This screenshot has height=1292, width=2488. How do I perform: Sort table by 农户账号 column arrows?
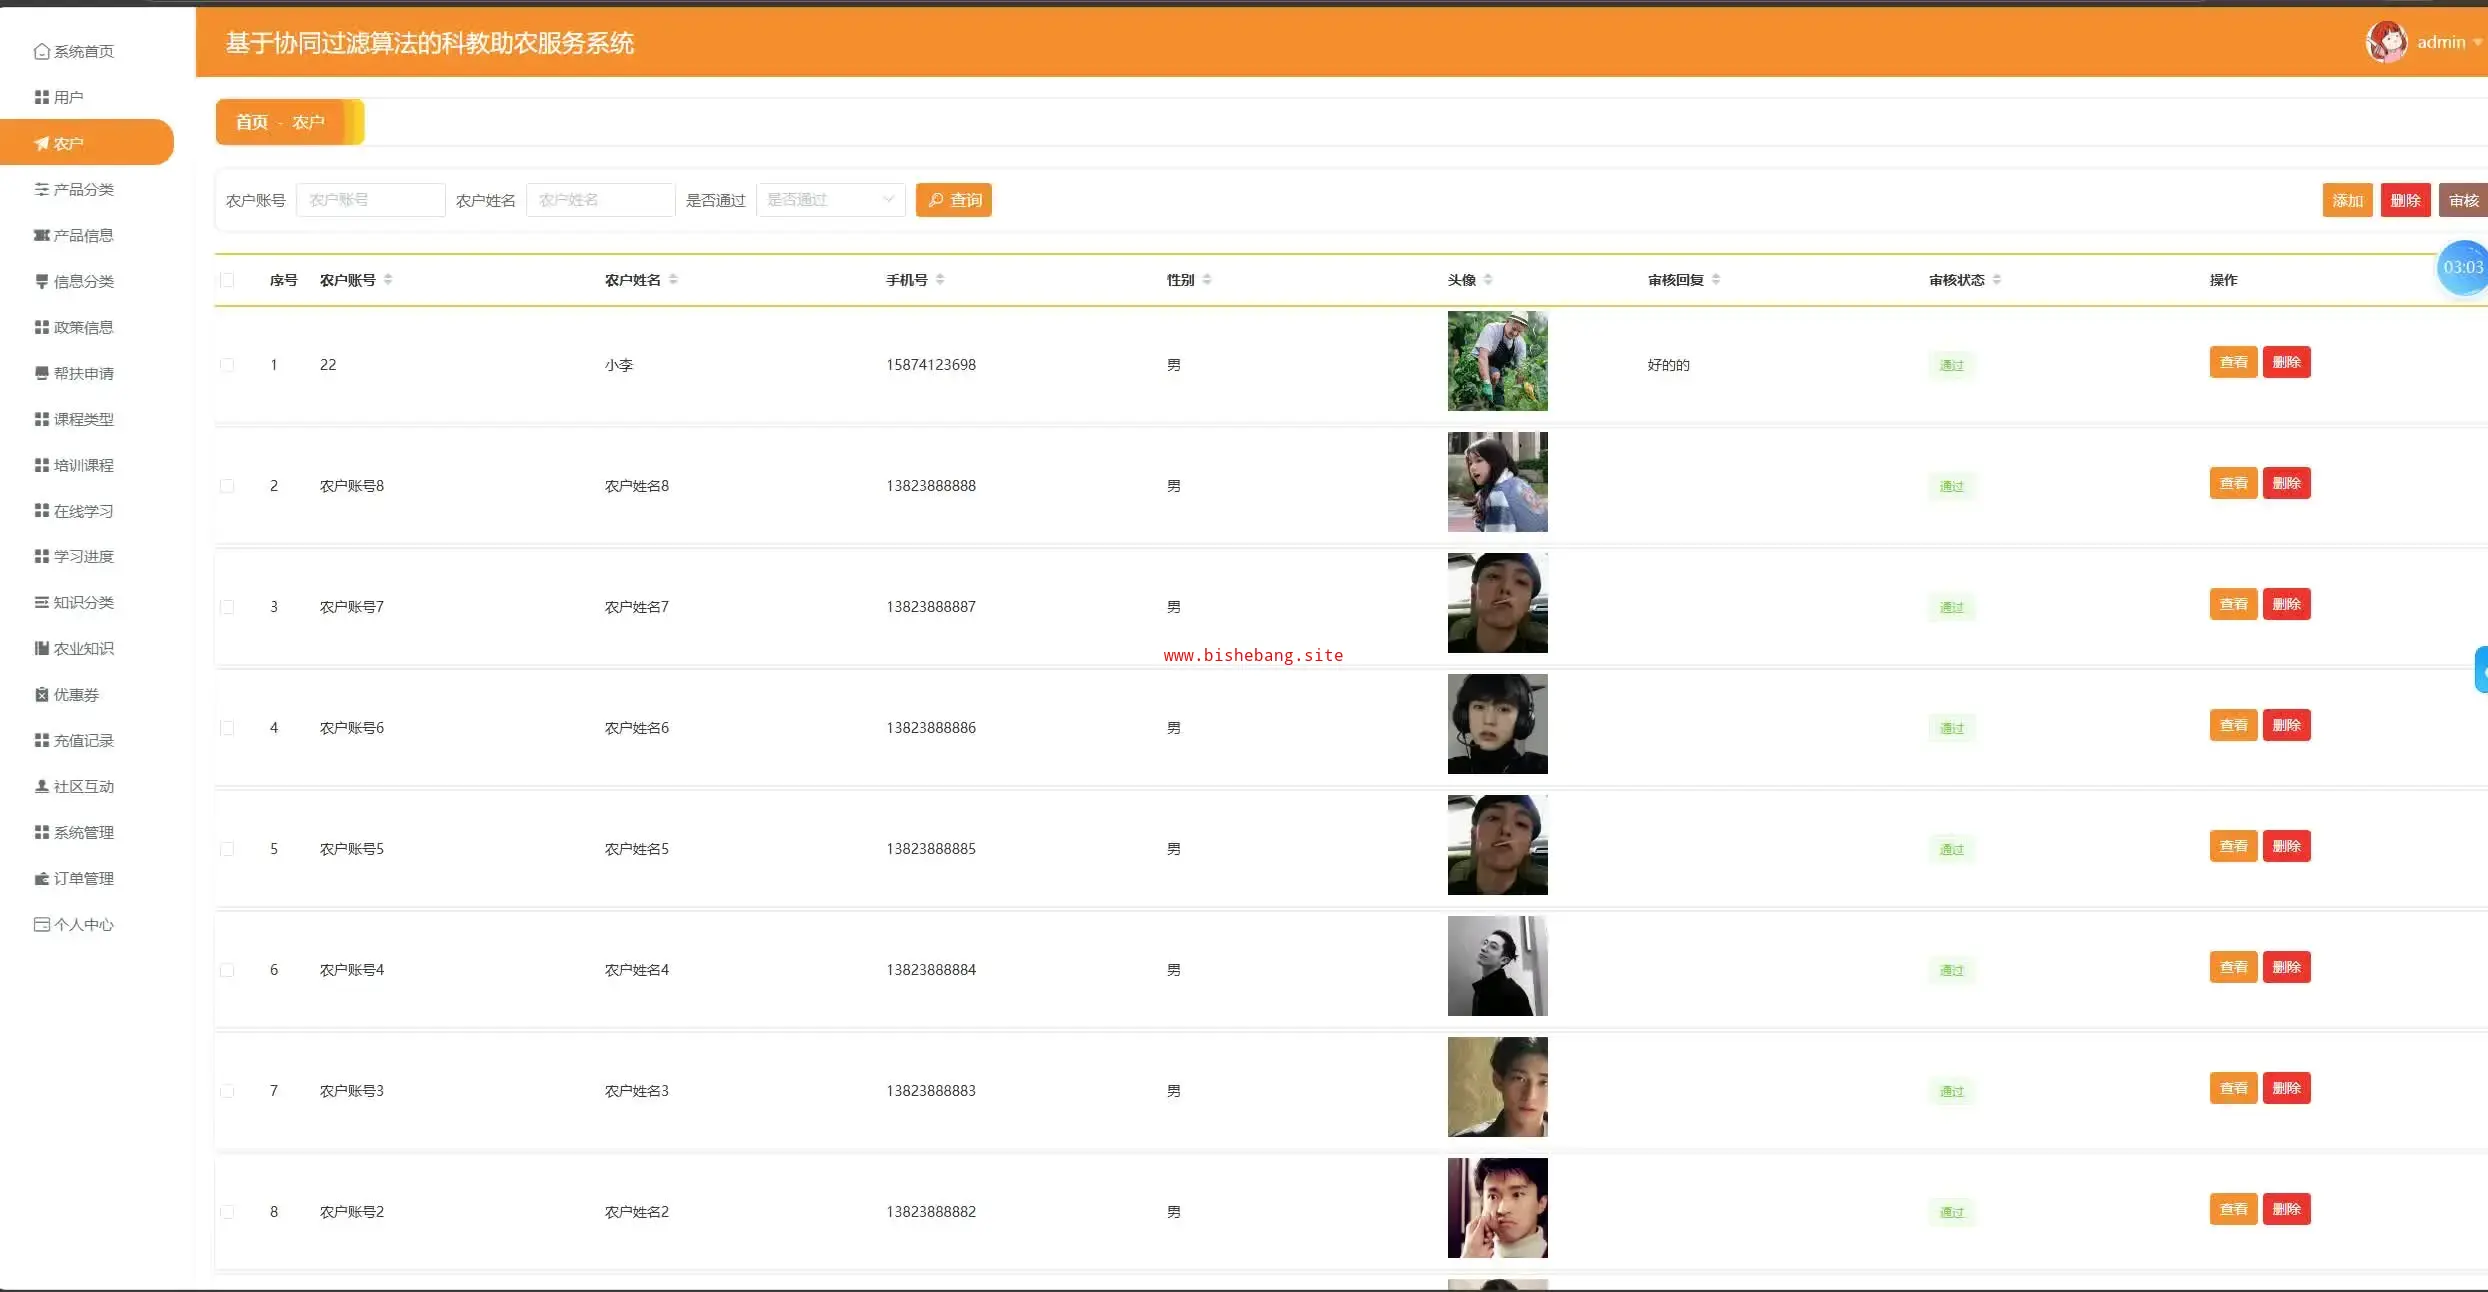pos(388,280)
